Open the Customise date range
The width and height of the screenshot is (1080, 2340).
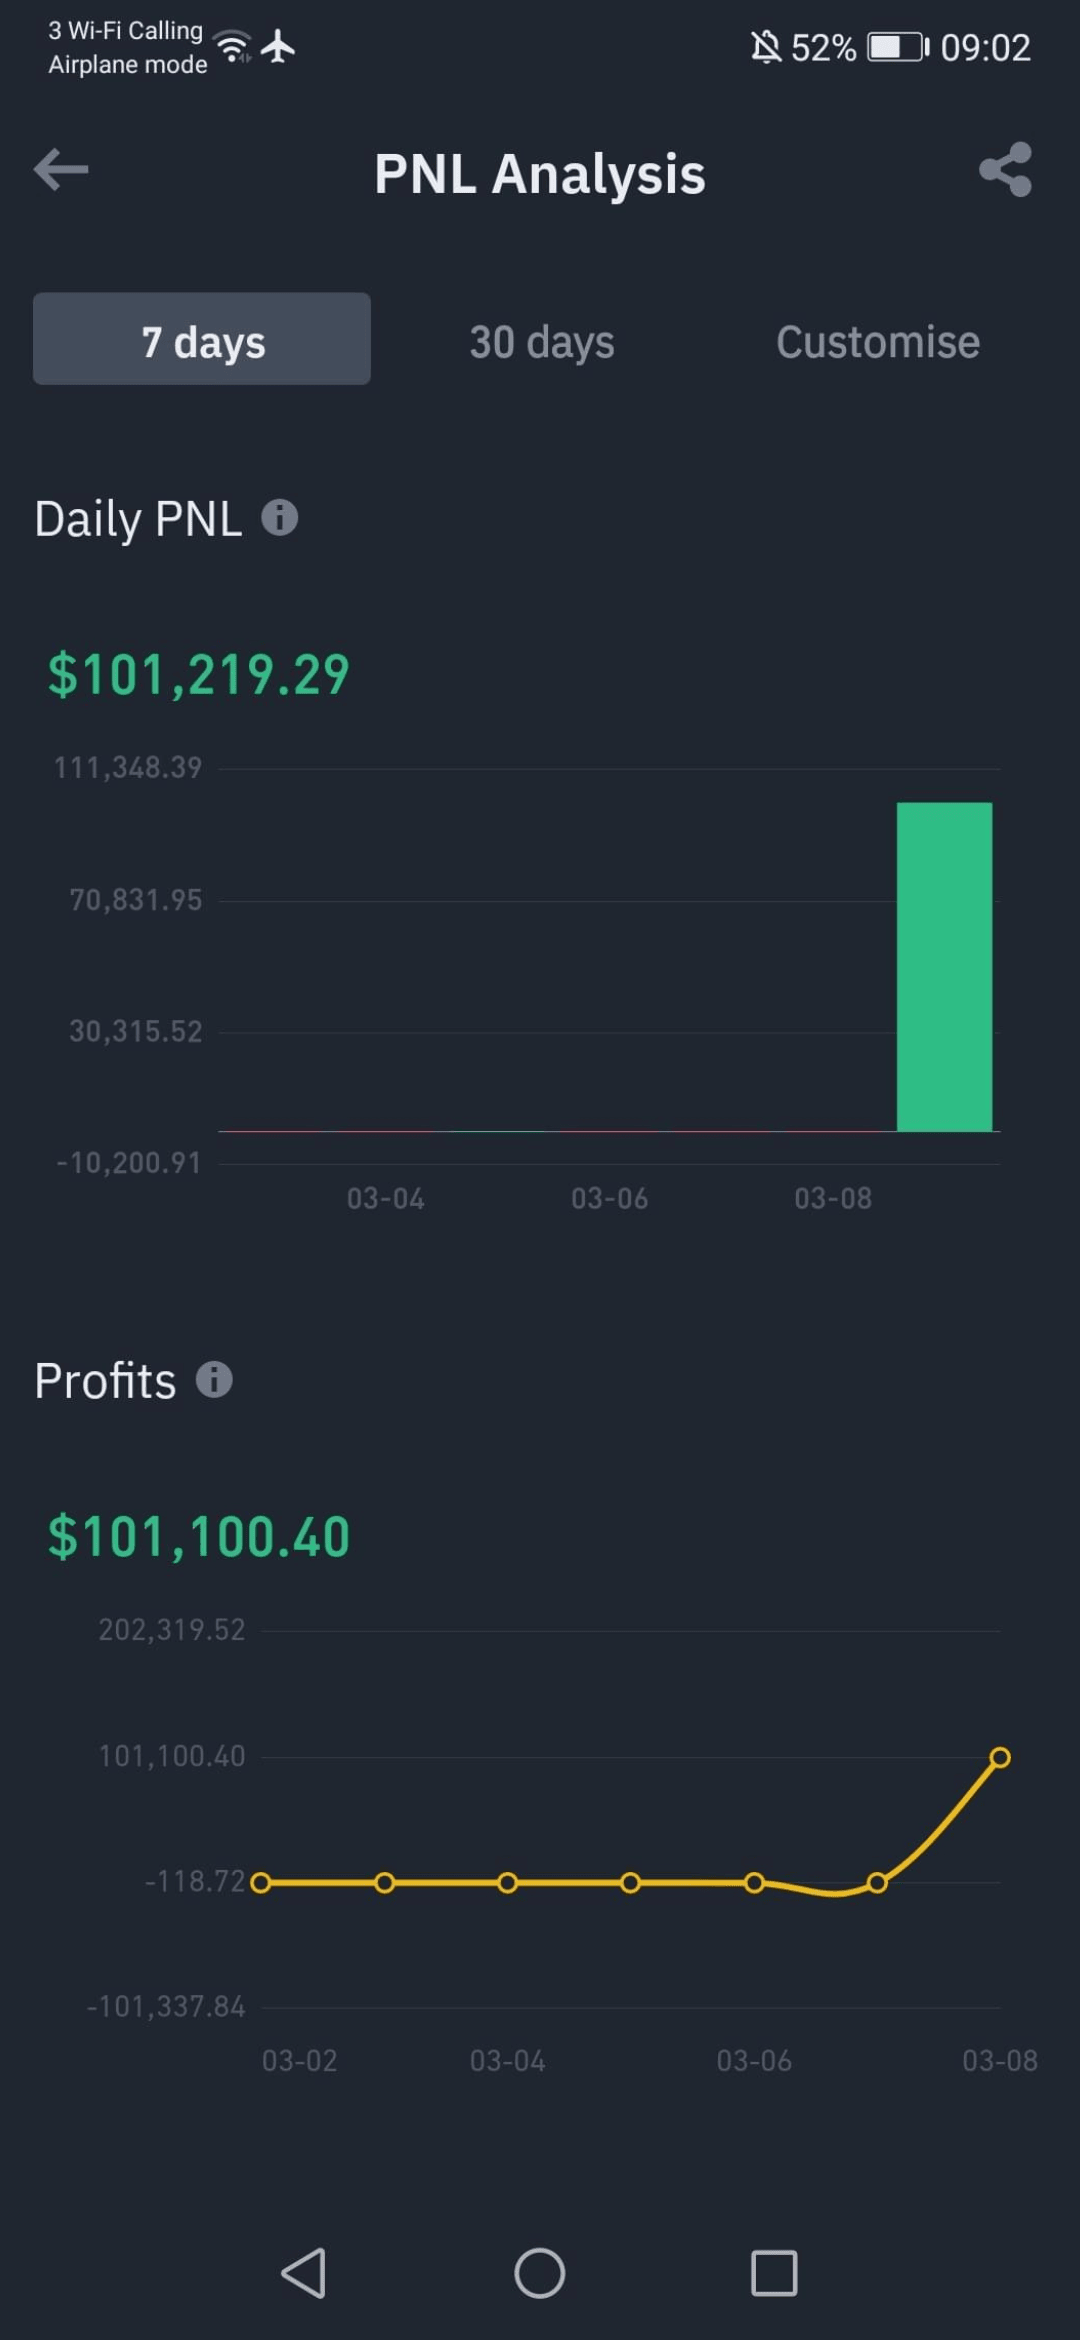(x=877, y=342)
